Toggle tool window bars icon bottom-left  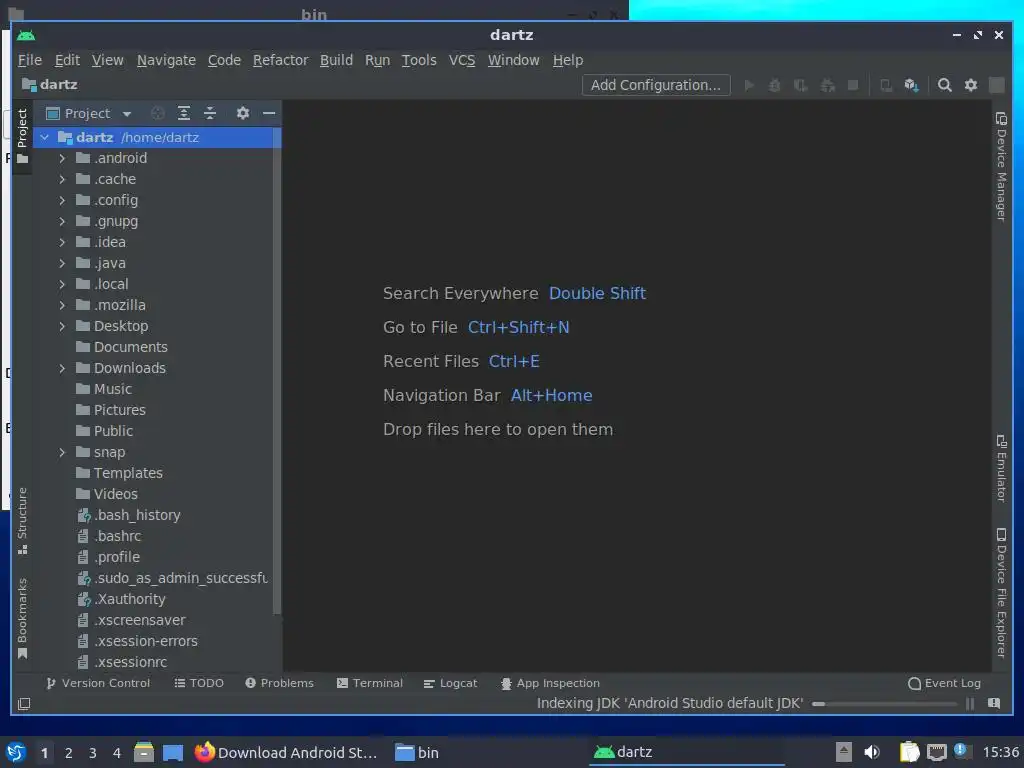tap(24, 703)
